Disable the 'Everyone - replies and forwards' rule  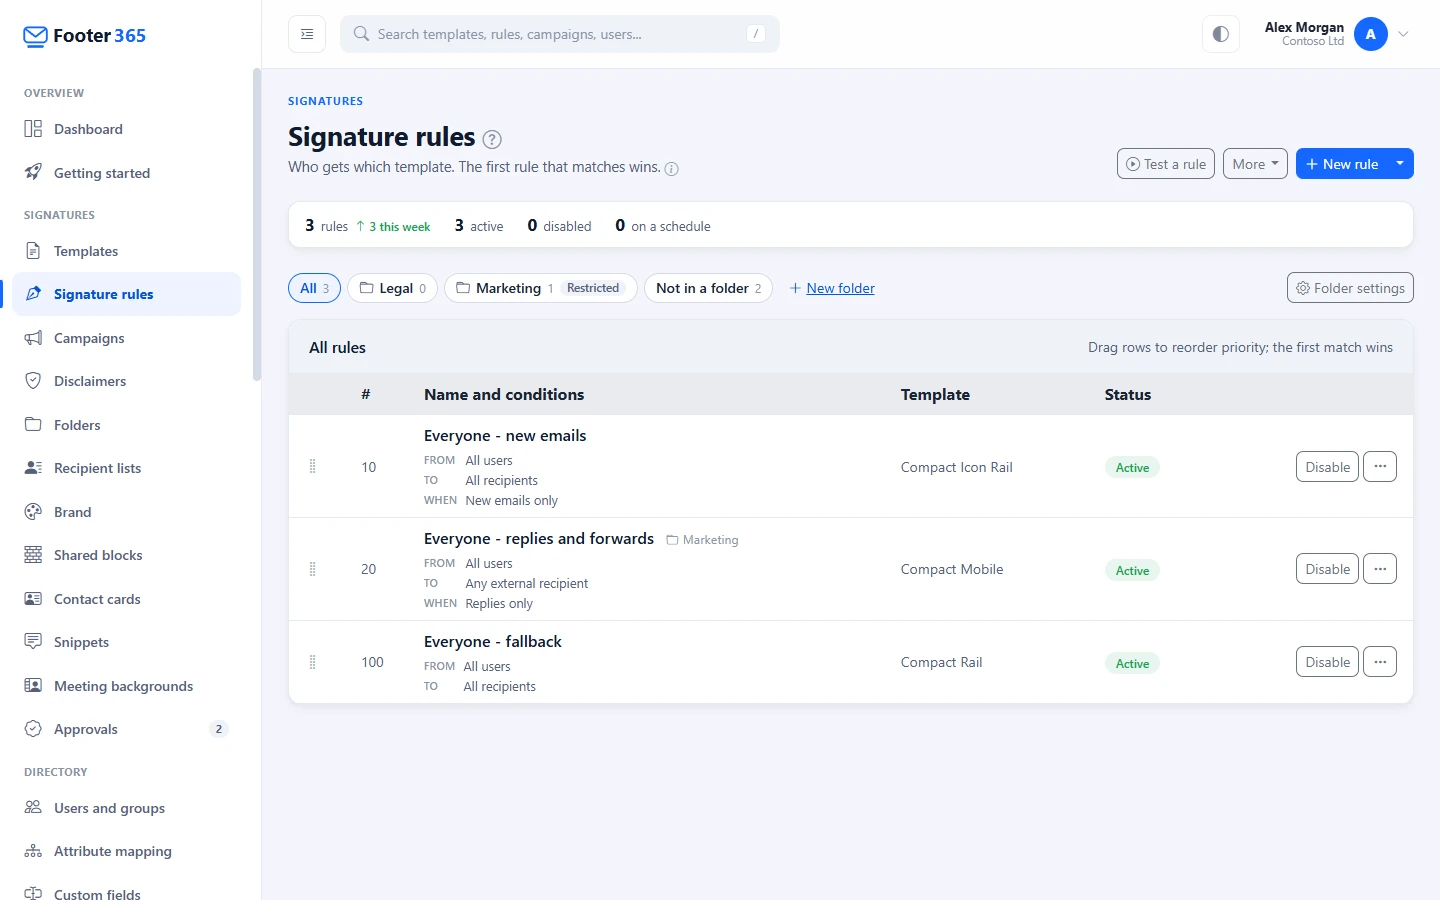[x=1327, y=569]
